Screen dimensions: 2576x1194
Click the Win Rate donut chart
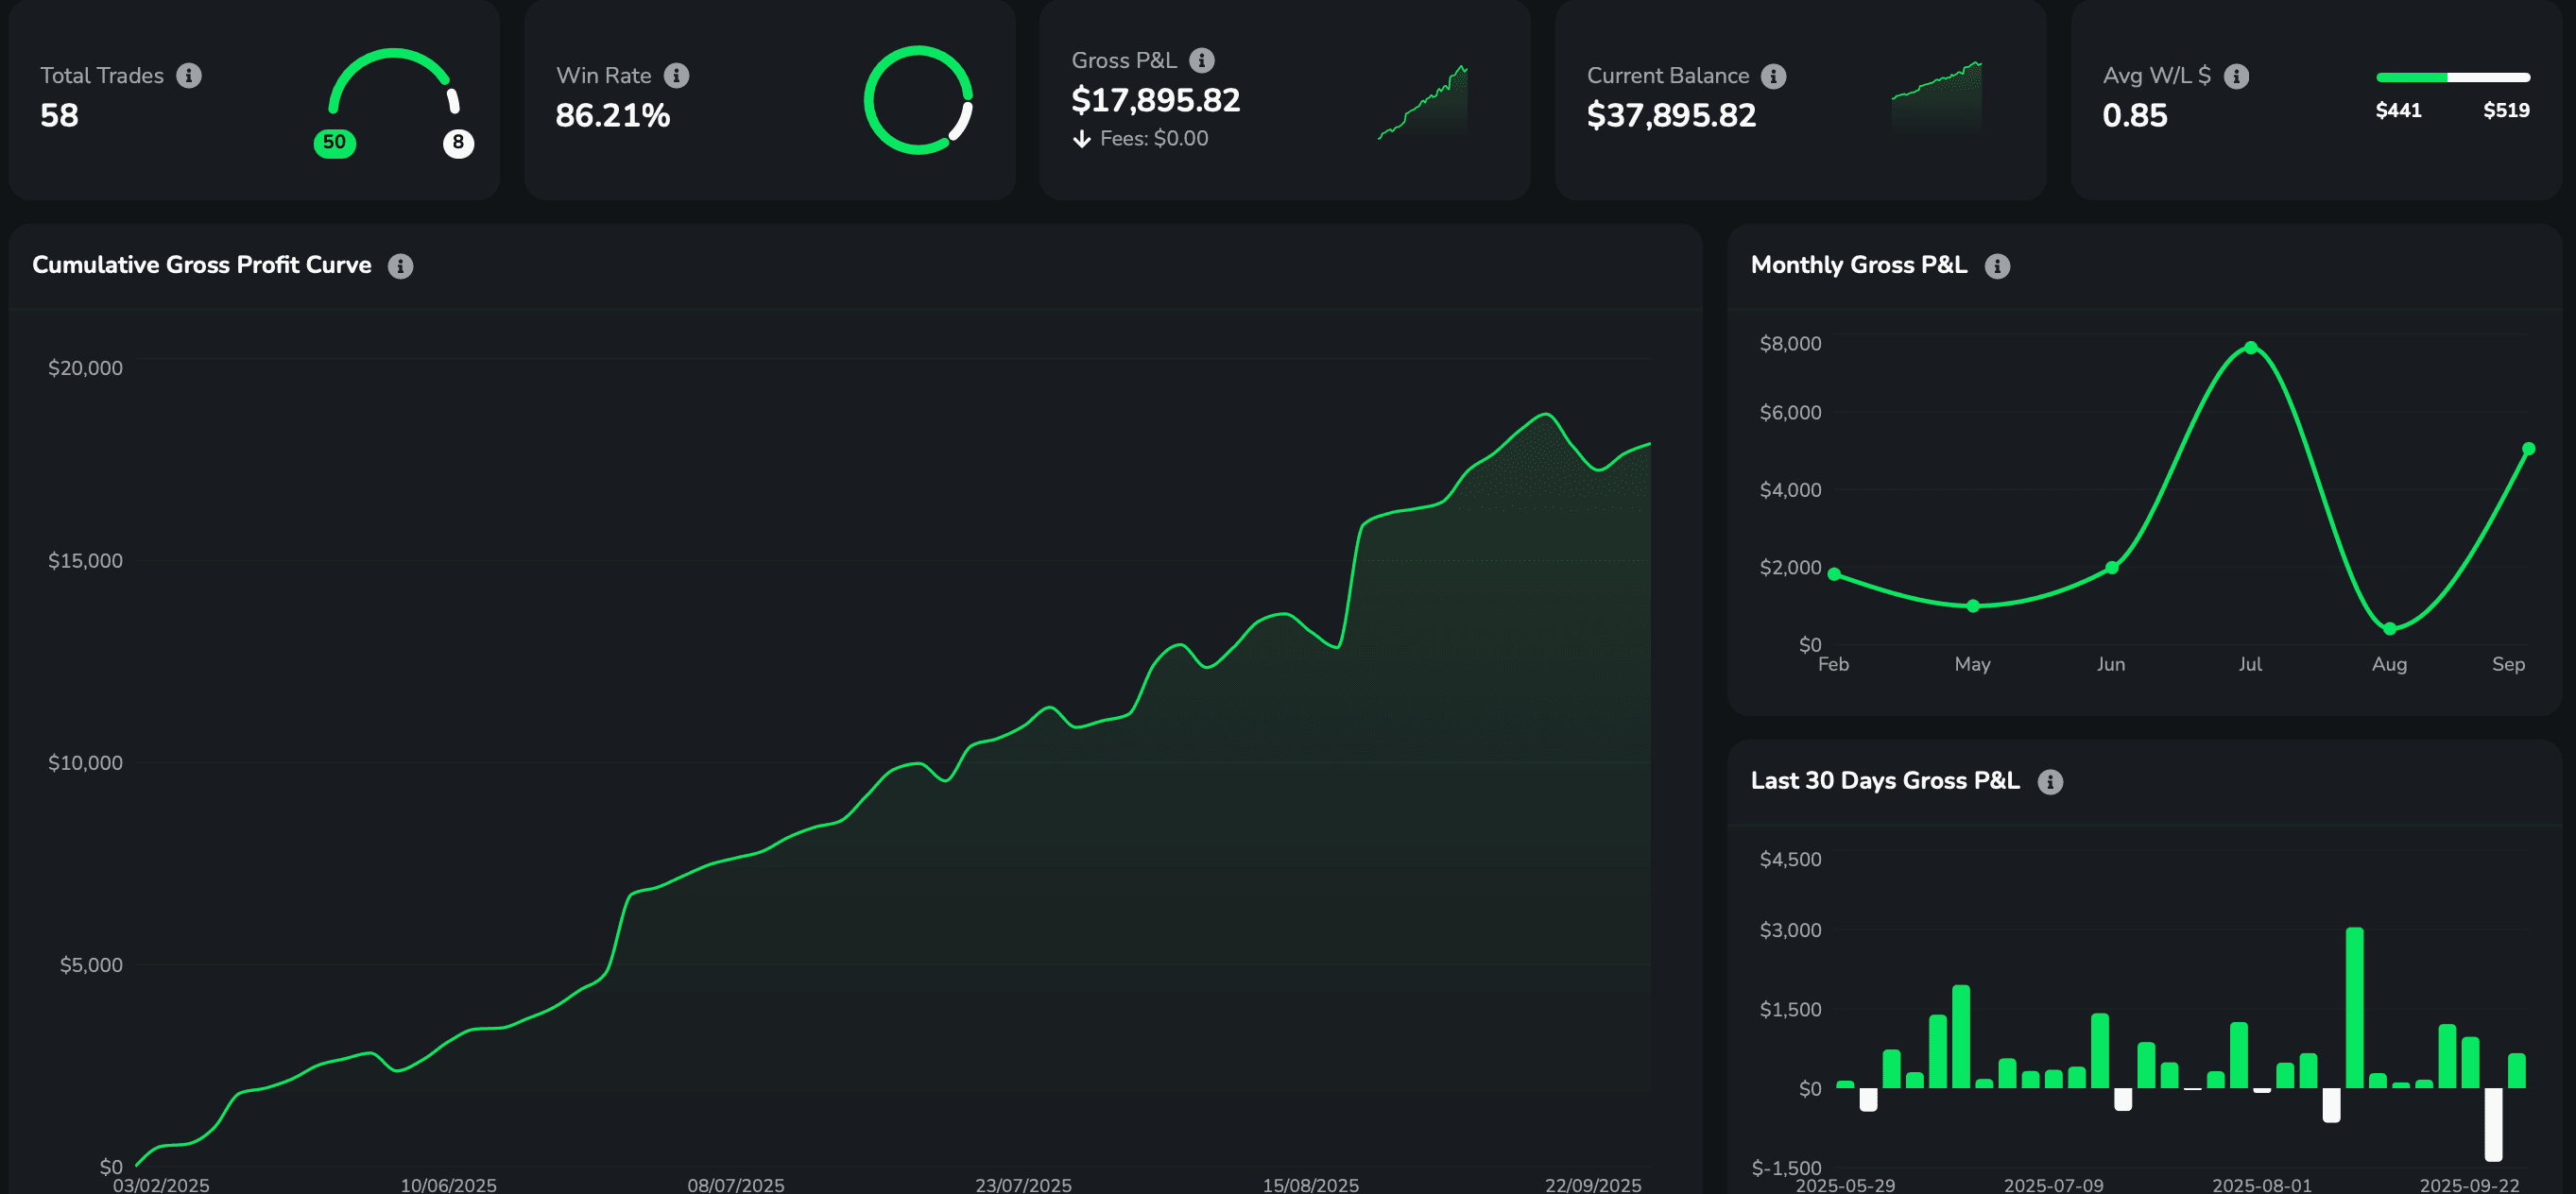coord(918,100)
